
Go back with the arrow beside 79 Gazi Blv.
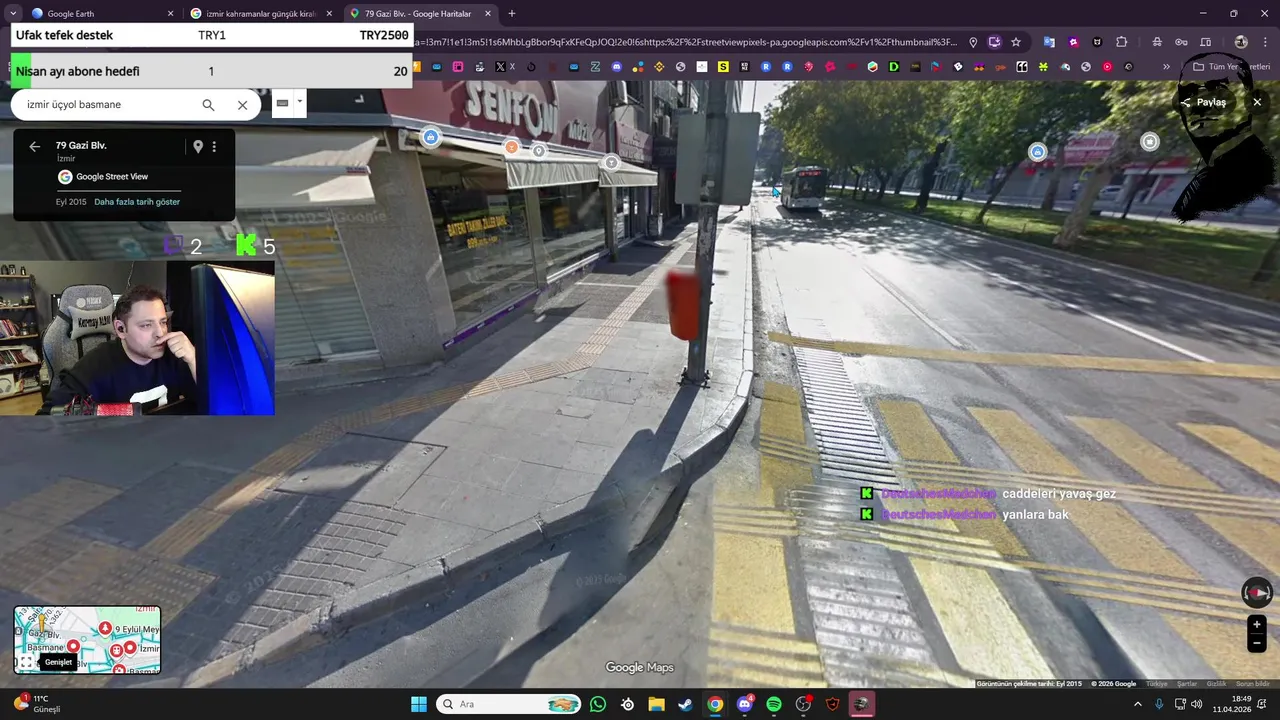35,147
